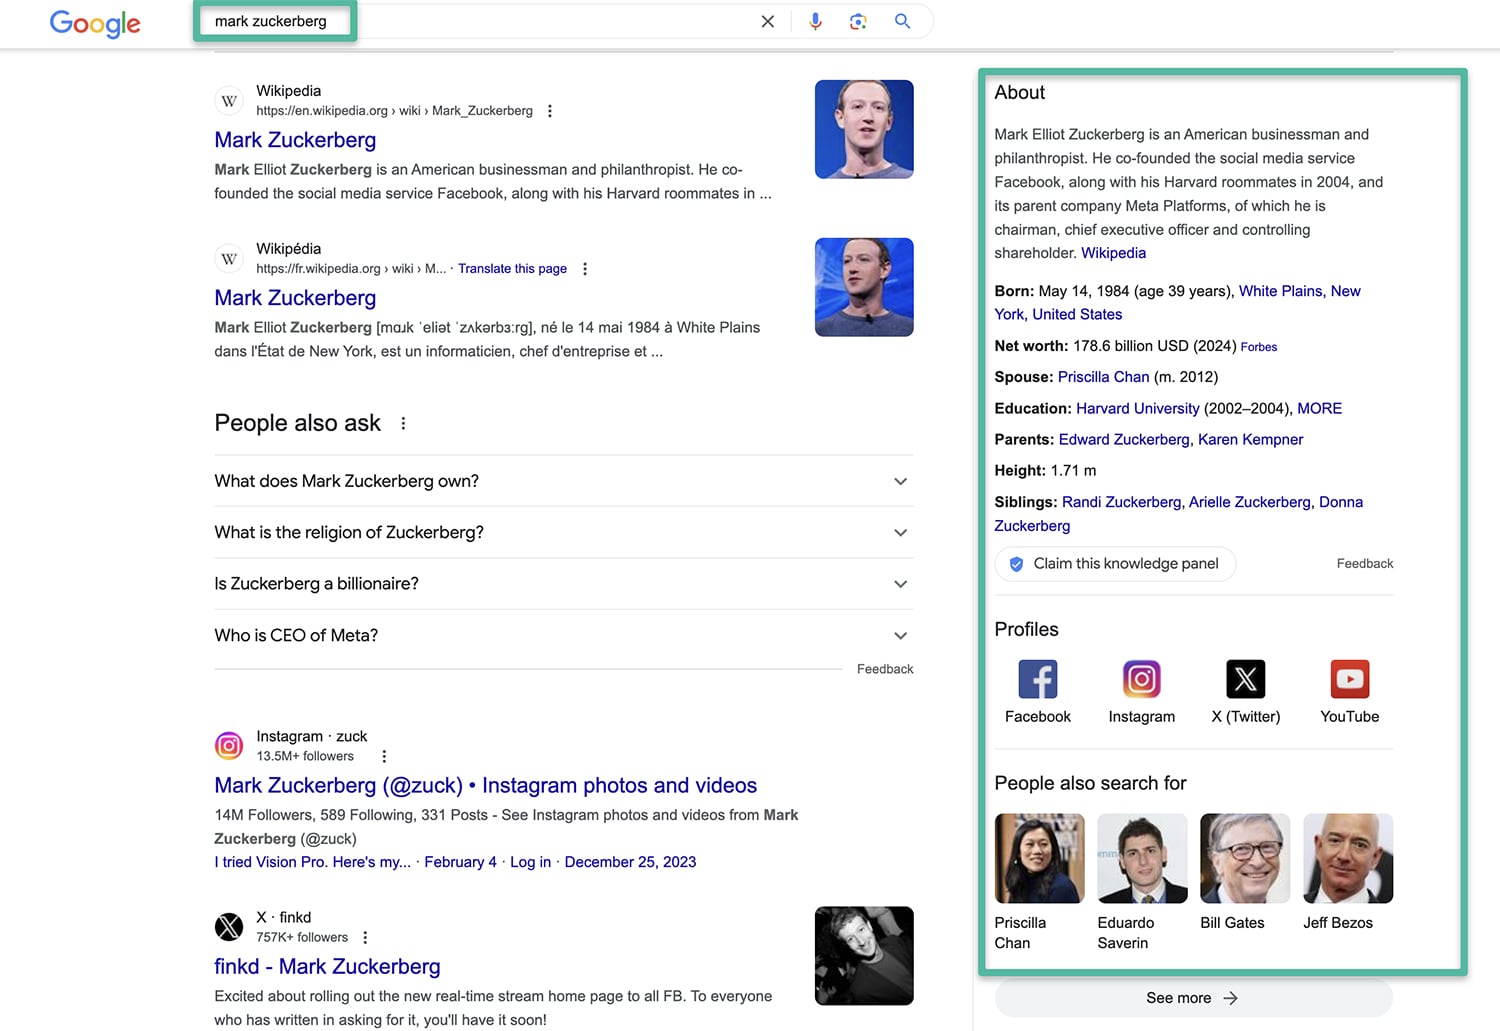1500x1031 pixels.
Task: Click the Instagram favicon in results
Action: click(229, 746)
